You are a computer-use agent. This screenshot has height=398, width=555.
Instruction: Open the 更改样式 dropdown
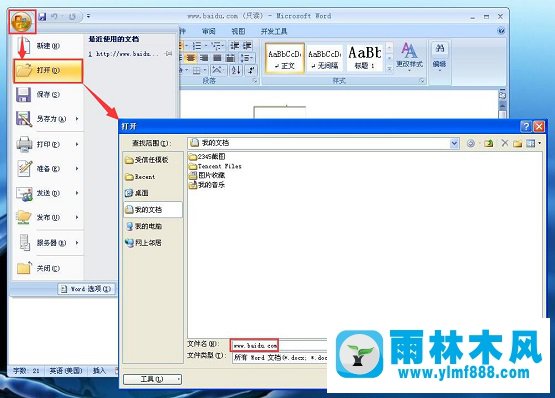(409, 56)
